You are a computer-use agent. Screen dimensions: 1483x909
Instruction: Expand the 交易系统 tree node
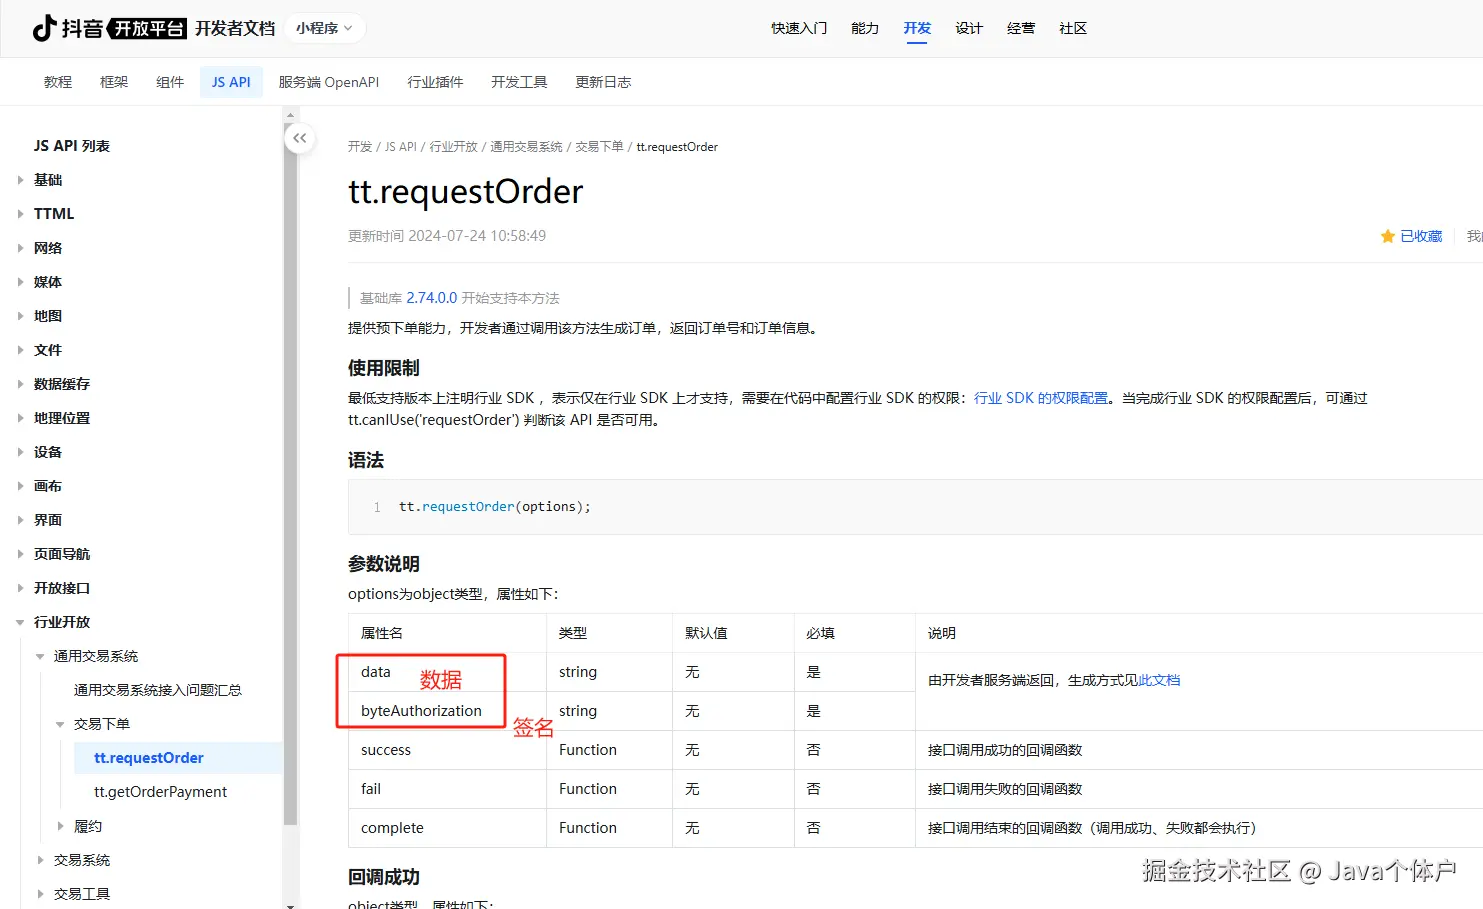pos(40,860)
